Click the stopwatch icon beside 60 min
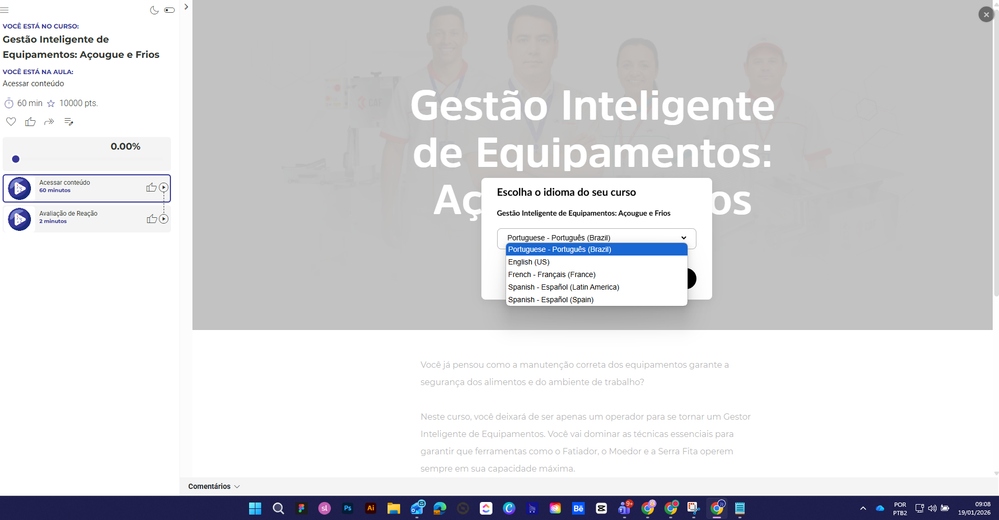The image size is (999, 520). coord(9,103)
